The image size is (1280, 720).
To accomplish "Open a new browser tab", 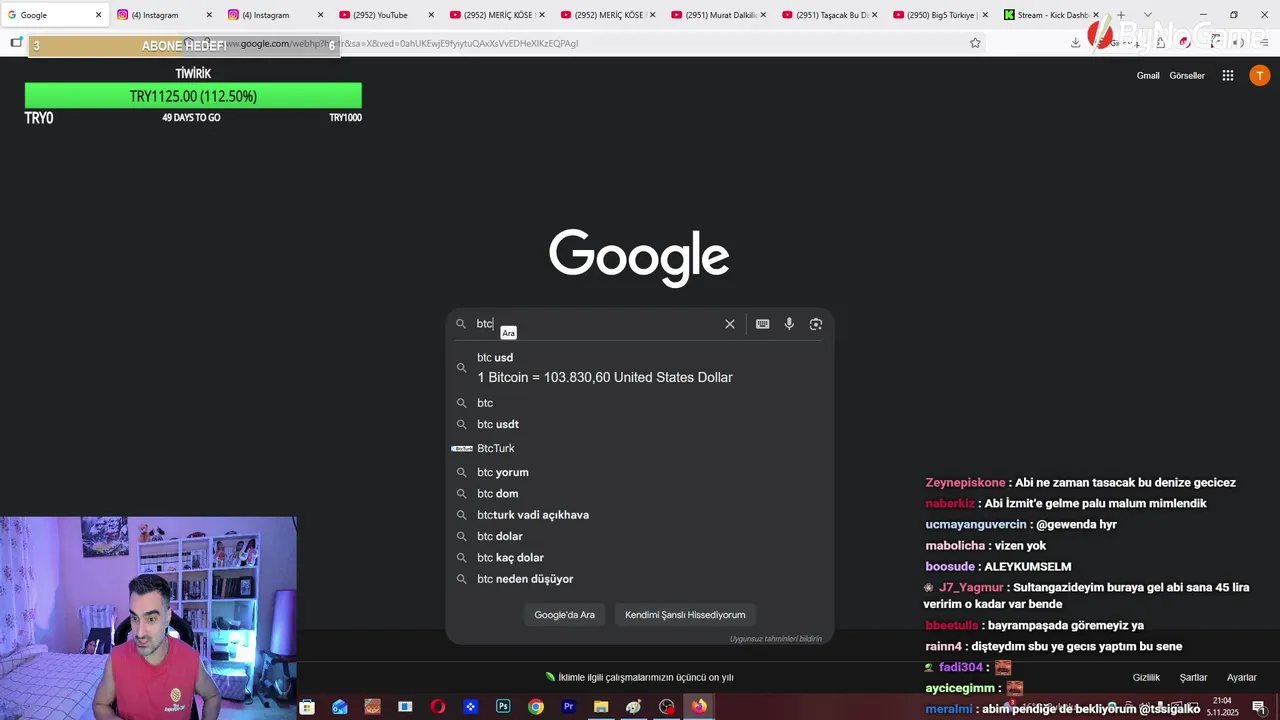I will pos(1120,15).
